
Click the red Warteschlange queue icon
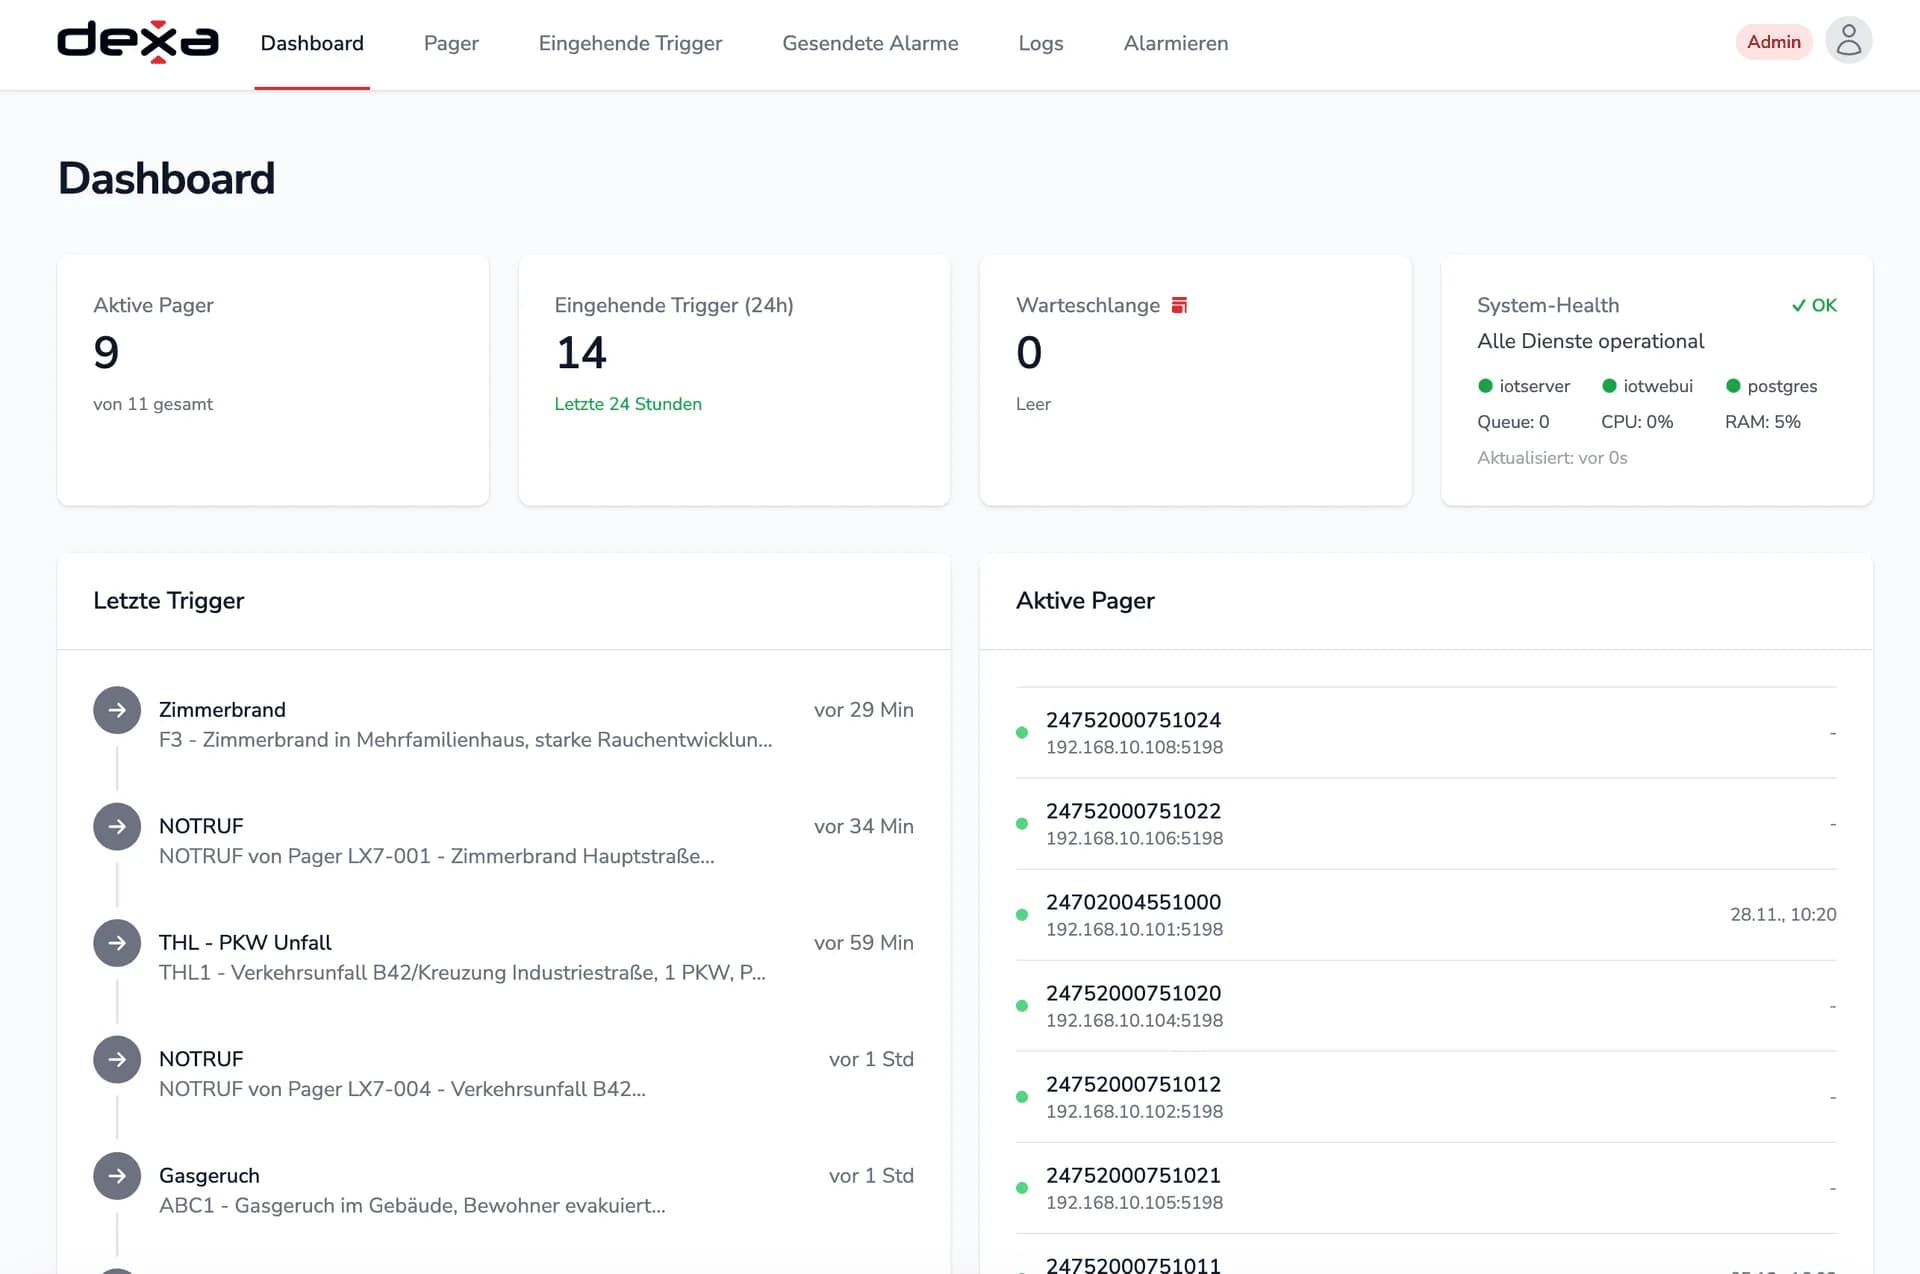point(1179,305)
